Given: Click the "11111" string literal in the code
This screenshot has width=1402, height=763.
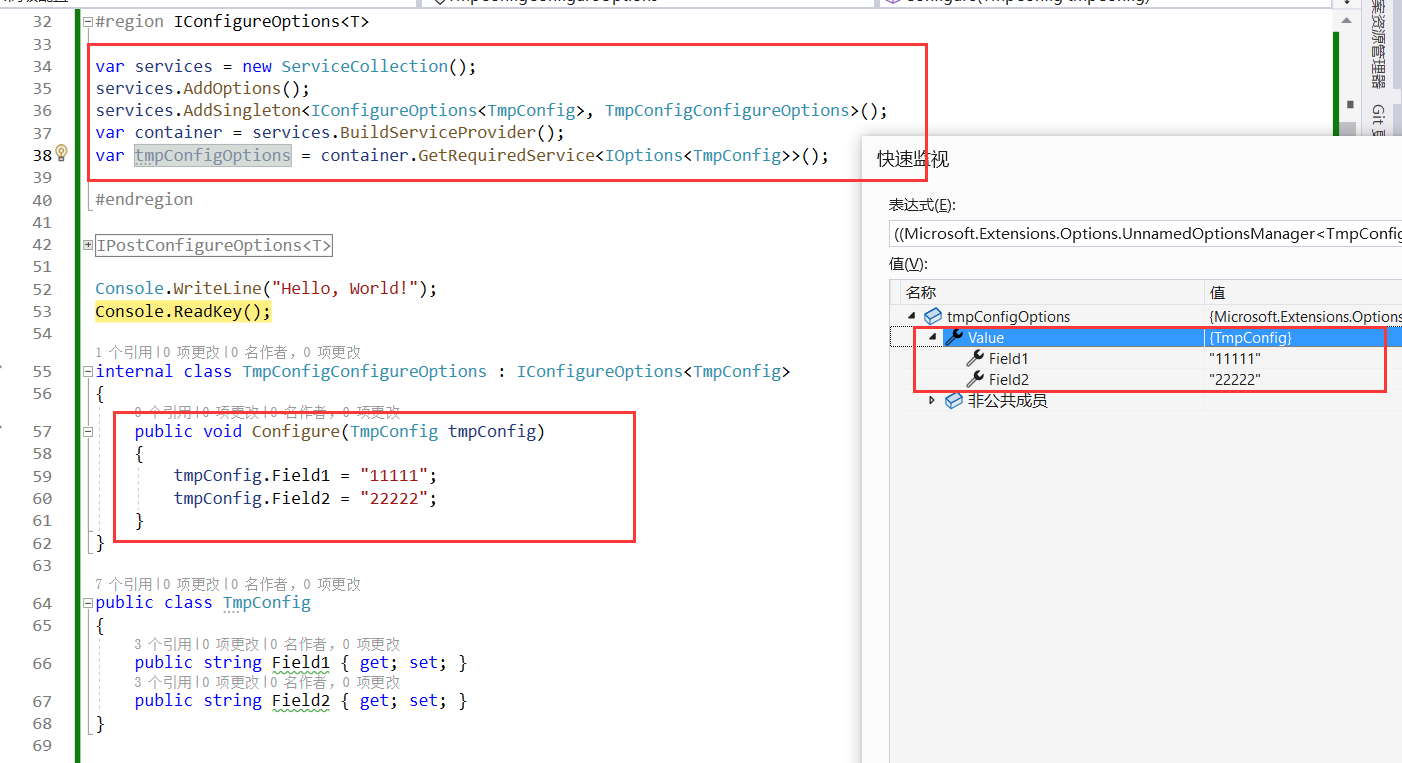Looking at the screenshot, I should click(x=394, y=476).
